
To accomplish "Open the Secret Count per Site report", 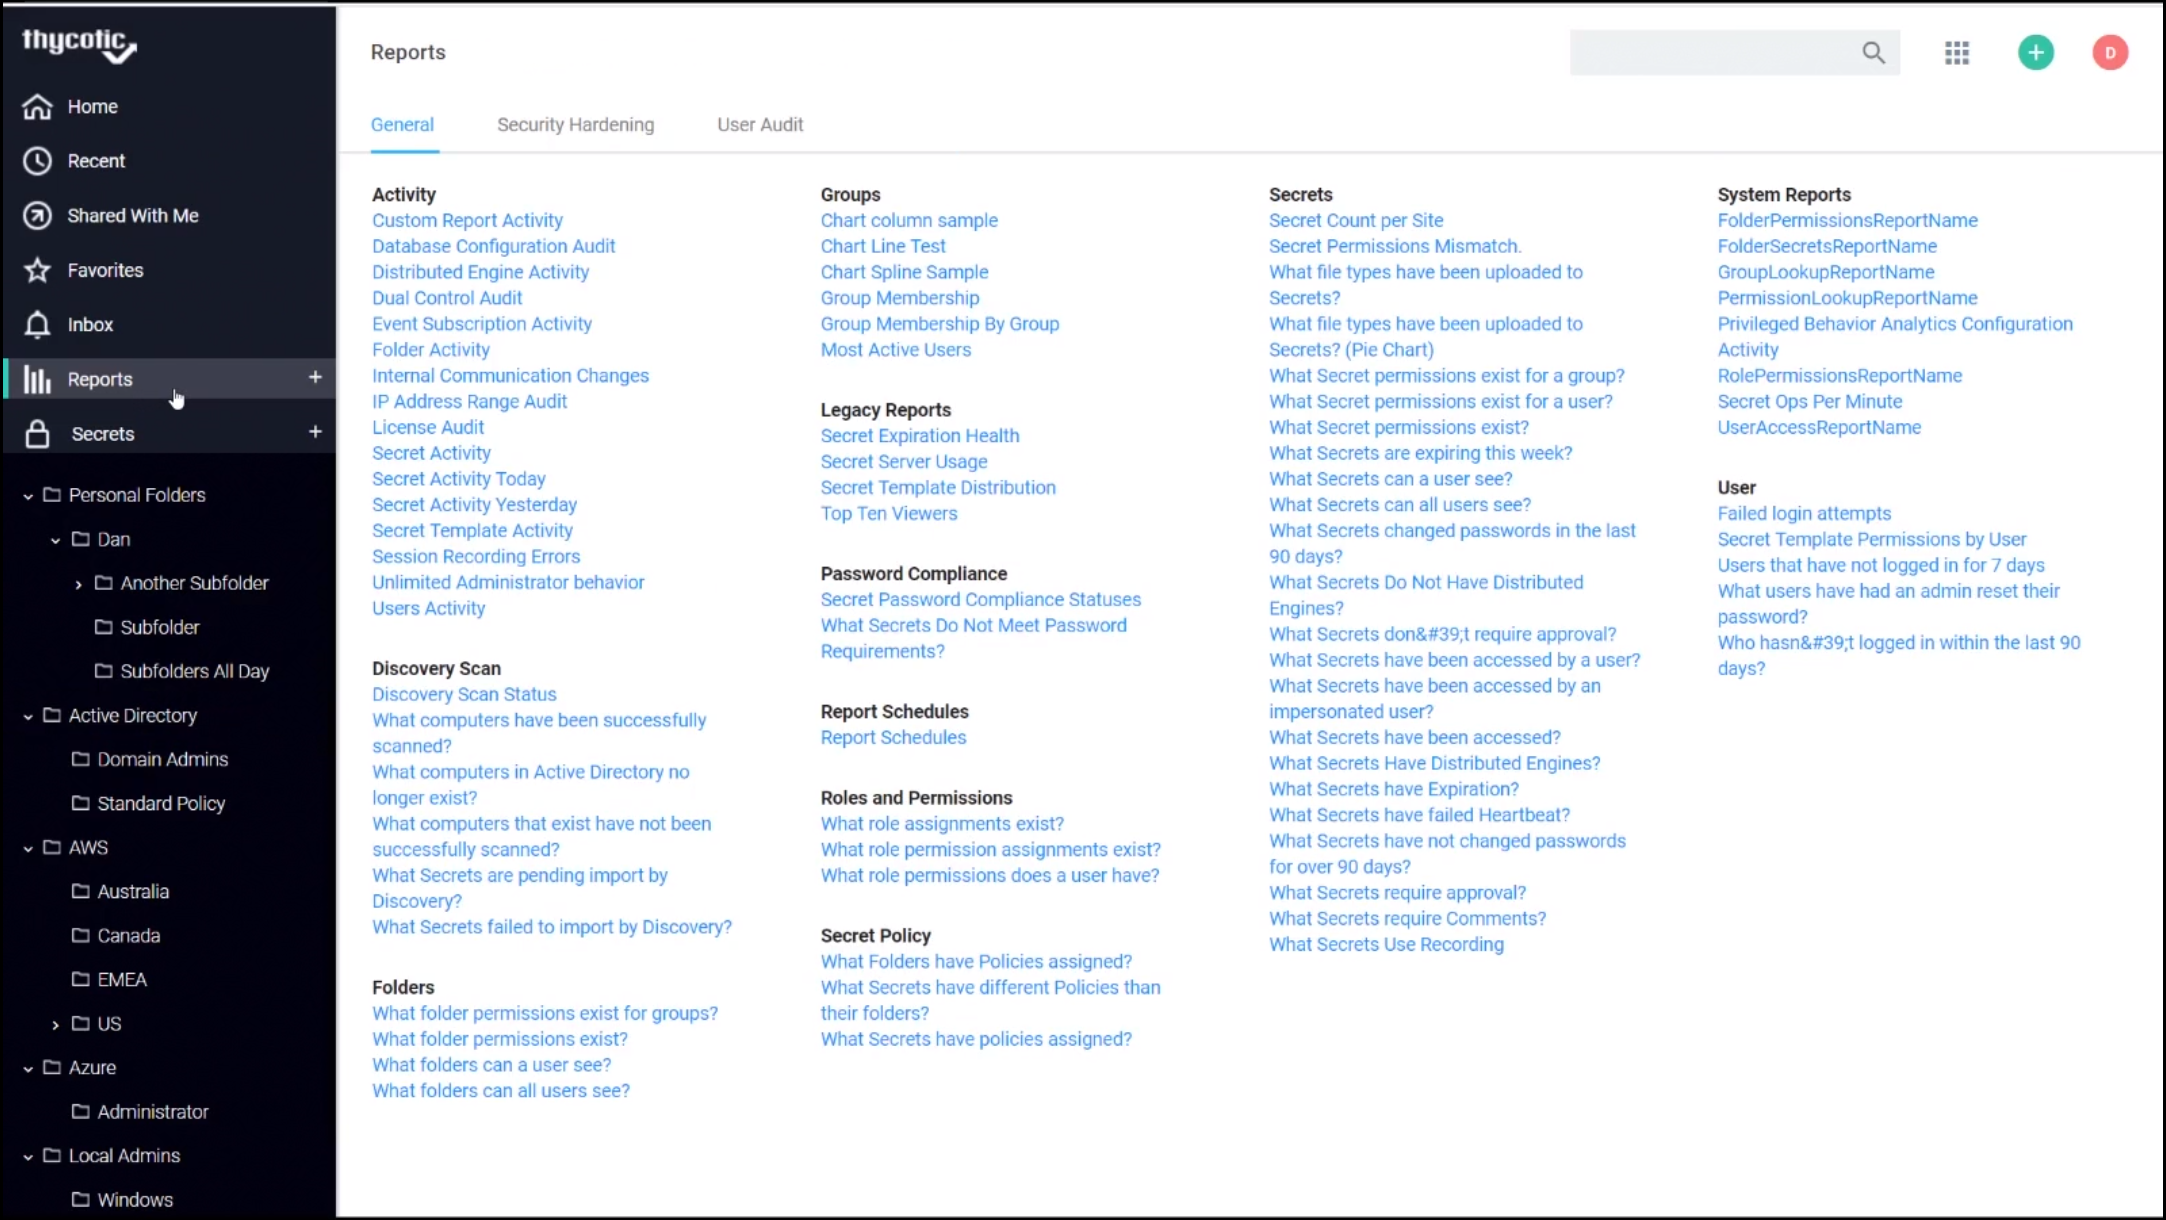I will pos(1355,220).
